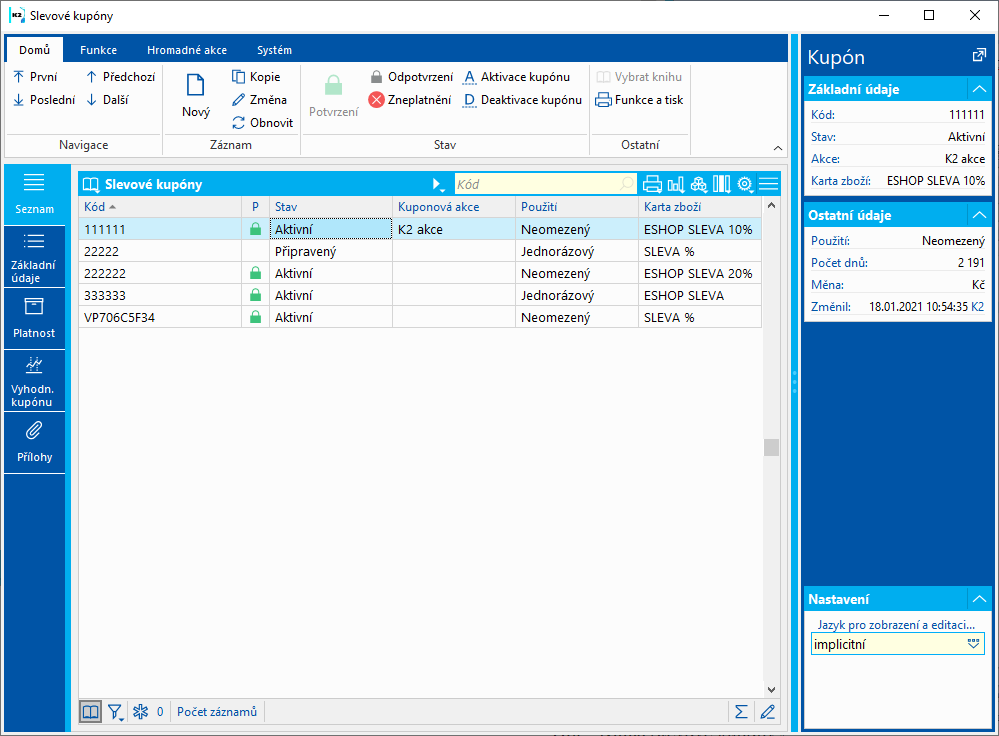
Task: Open the Systém ribbon tab
Action: click(x=274, y=50)
